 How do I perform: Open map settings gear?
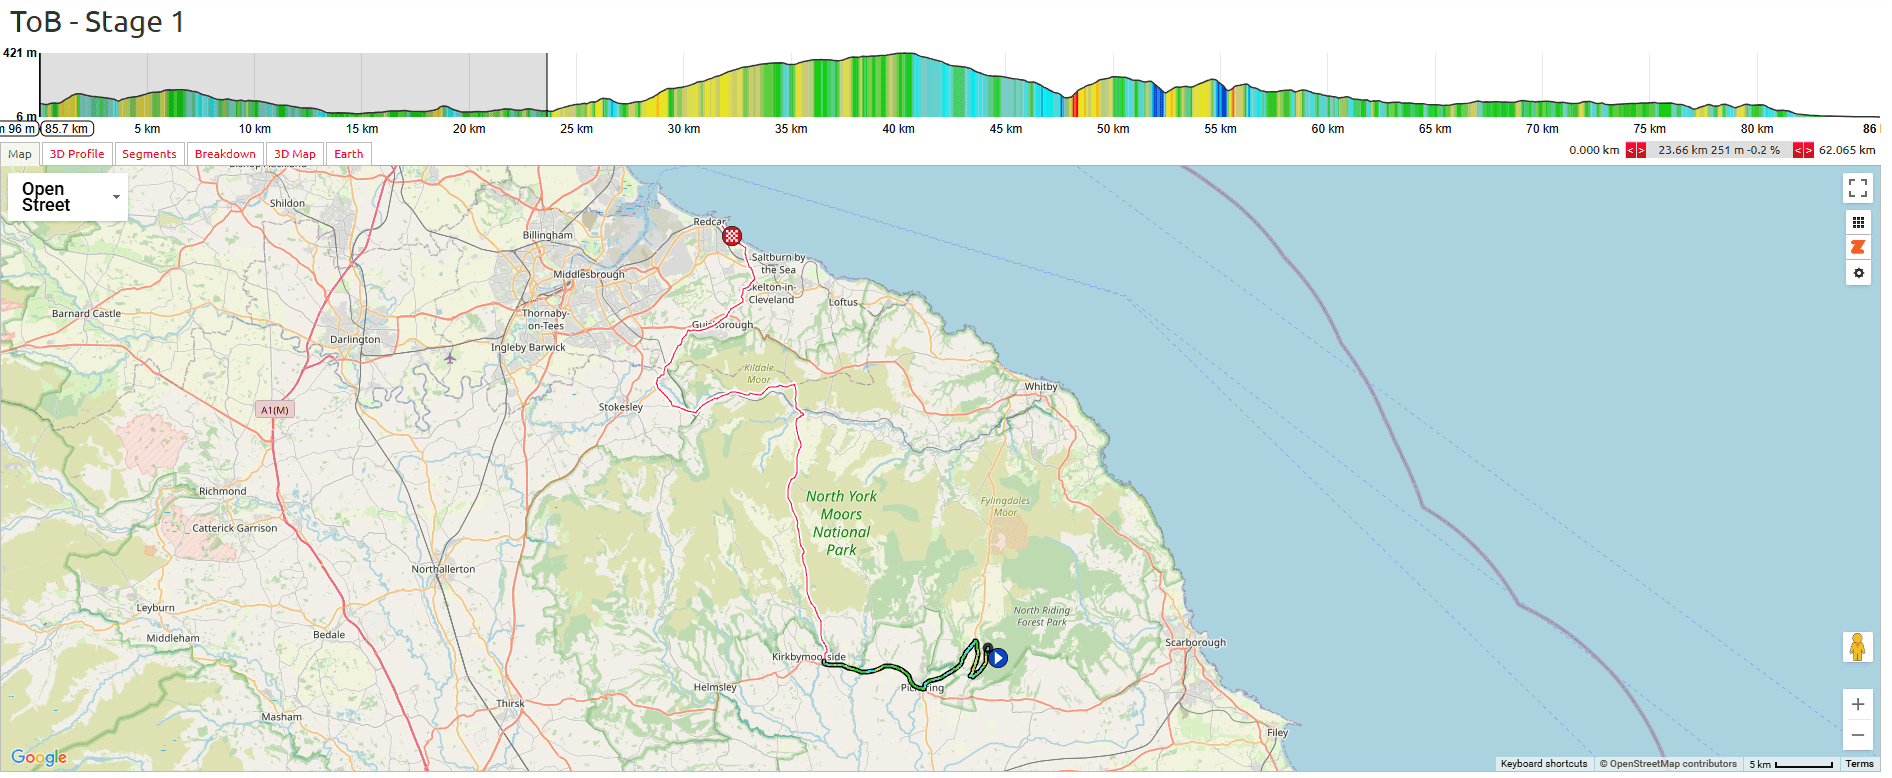click(1858, 273)
